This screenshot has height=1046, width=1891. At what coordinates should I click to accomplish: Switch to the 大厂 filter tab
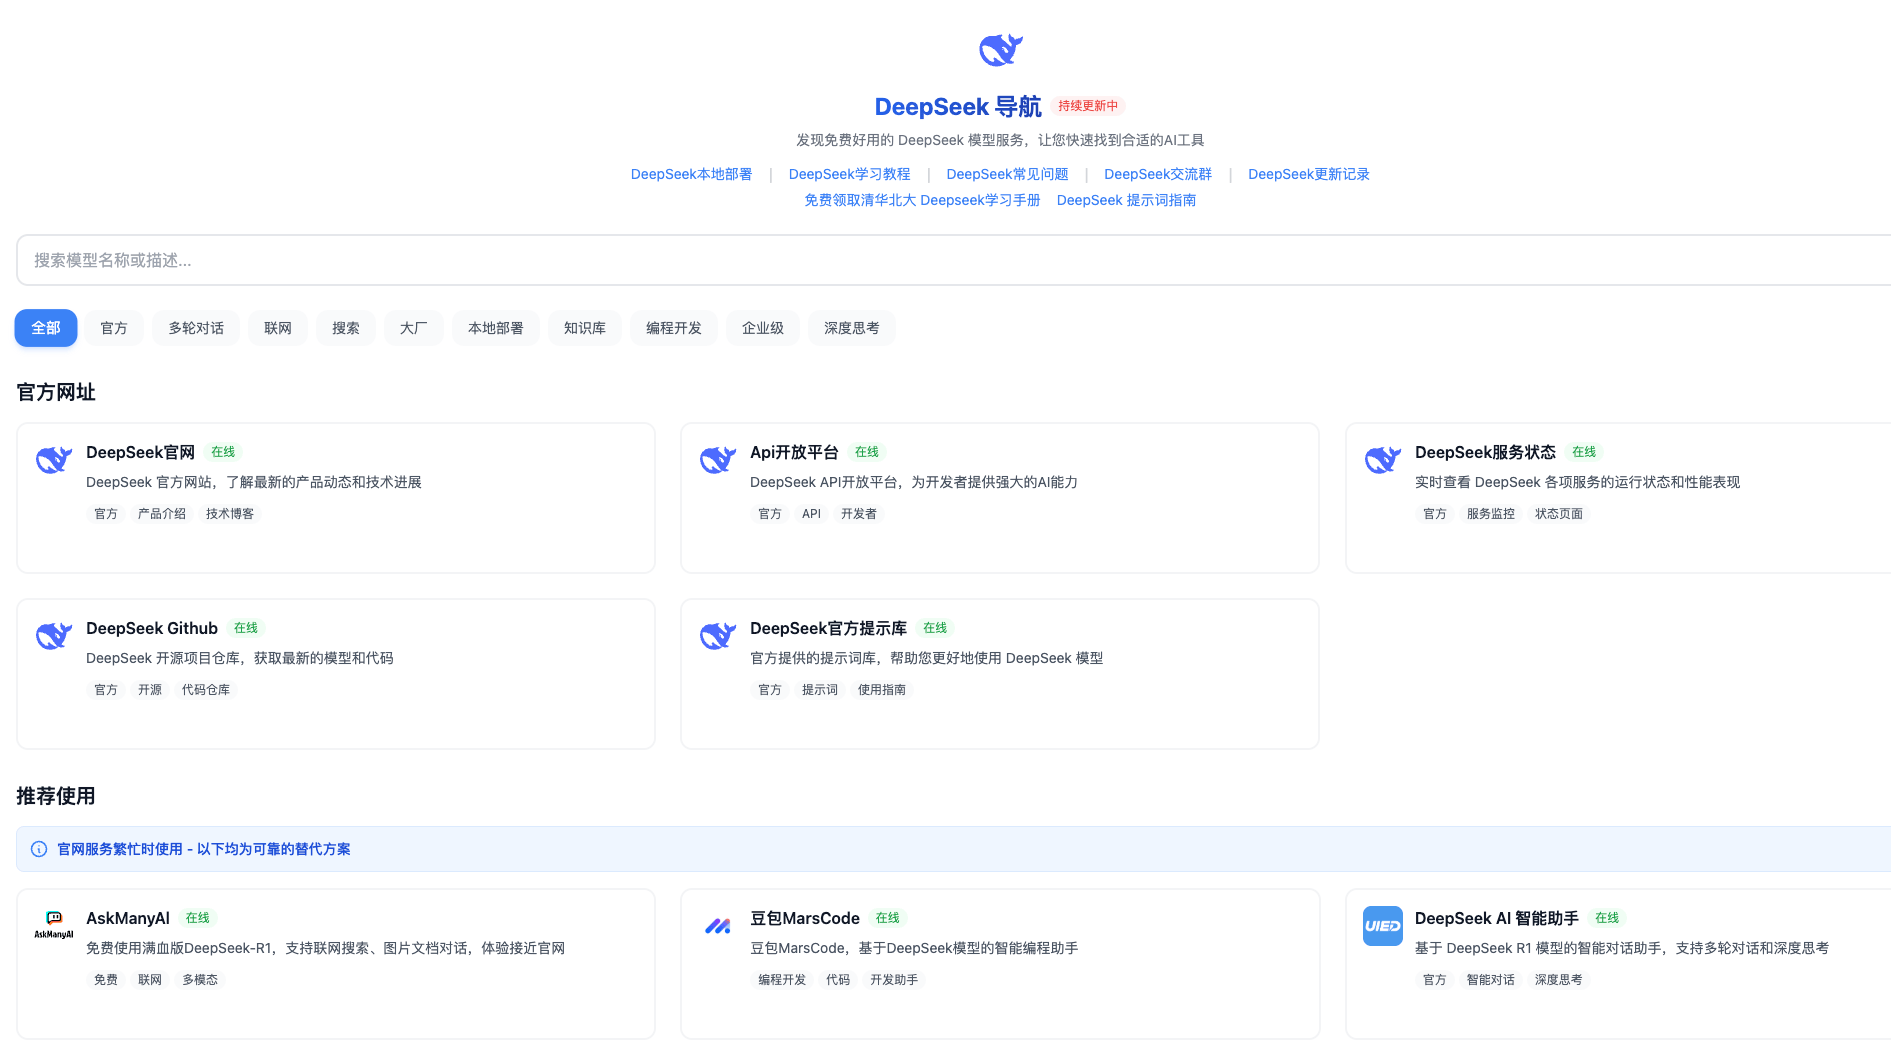[x=414, y=328]
